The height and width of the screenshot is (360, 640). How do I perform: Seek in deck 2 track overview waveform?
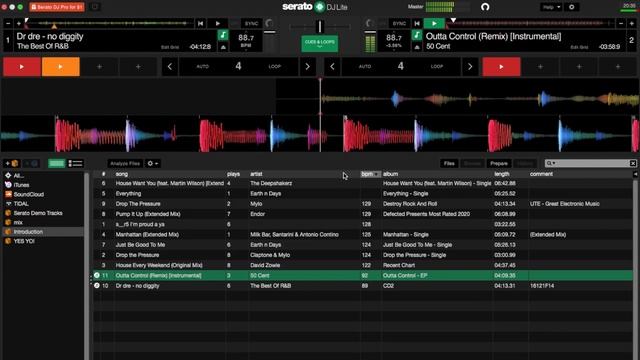pos(531,24)
